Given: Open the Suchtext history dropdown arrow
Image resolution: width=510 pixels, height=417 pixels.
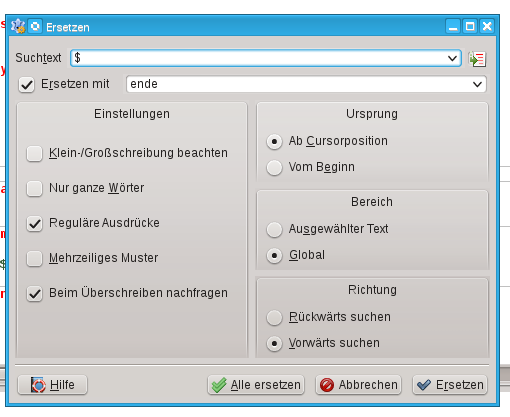Looking at the screenshot, I should coord(452,58).
